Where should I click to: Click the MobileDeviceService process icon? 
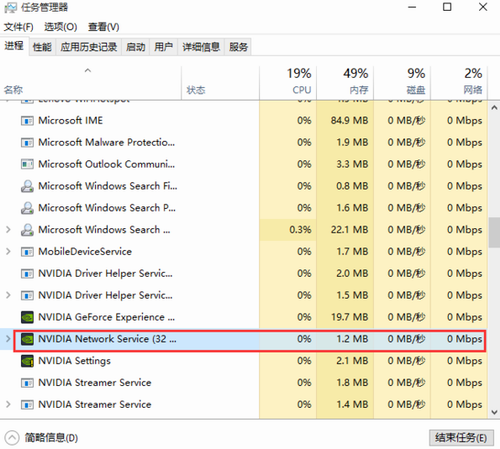point(27,252)
